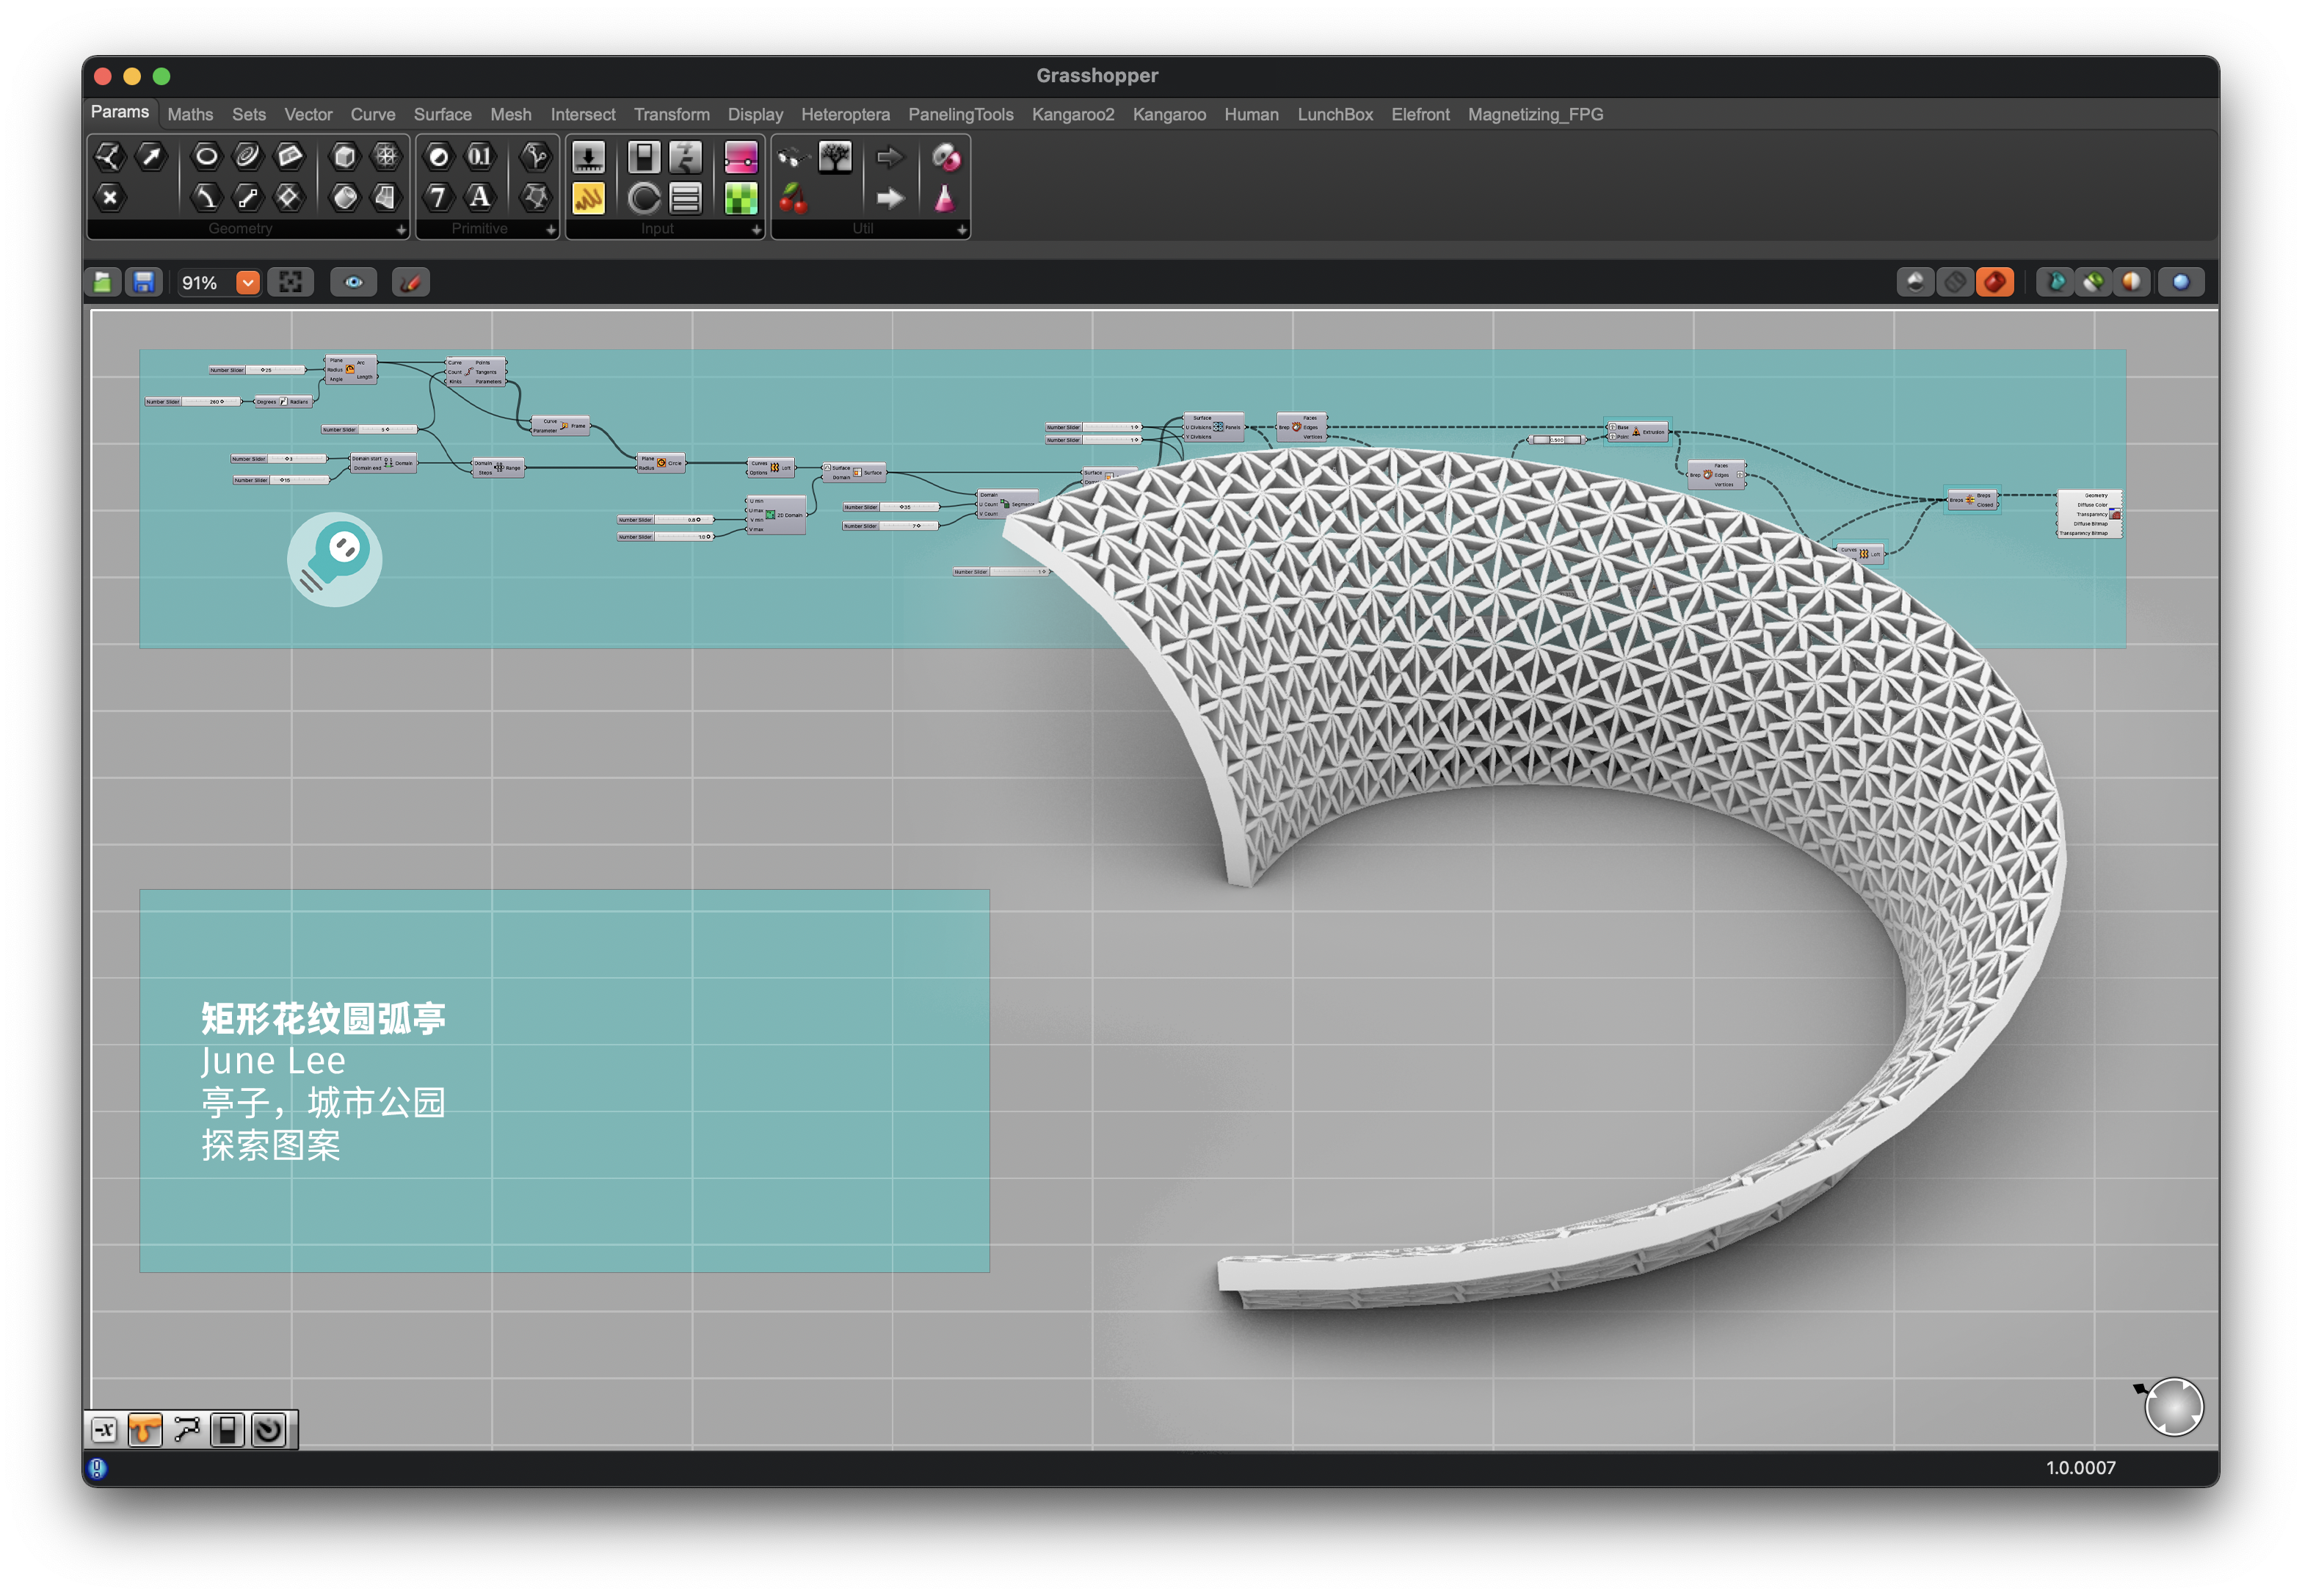
Task: Click the yellow Scribble icon
Action: 588,198
